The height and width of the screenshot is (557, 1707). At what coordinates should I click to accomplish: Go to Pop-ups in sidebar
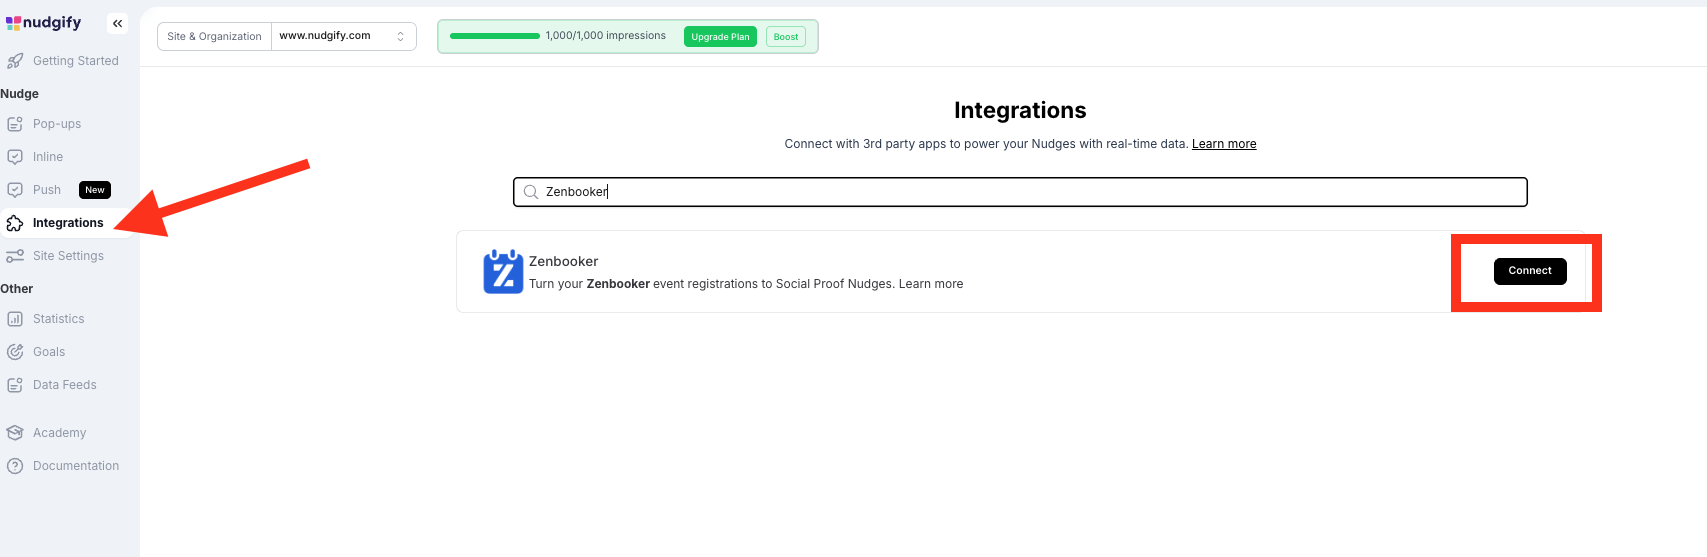57,124
